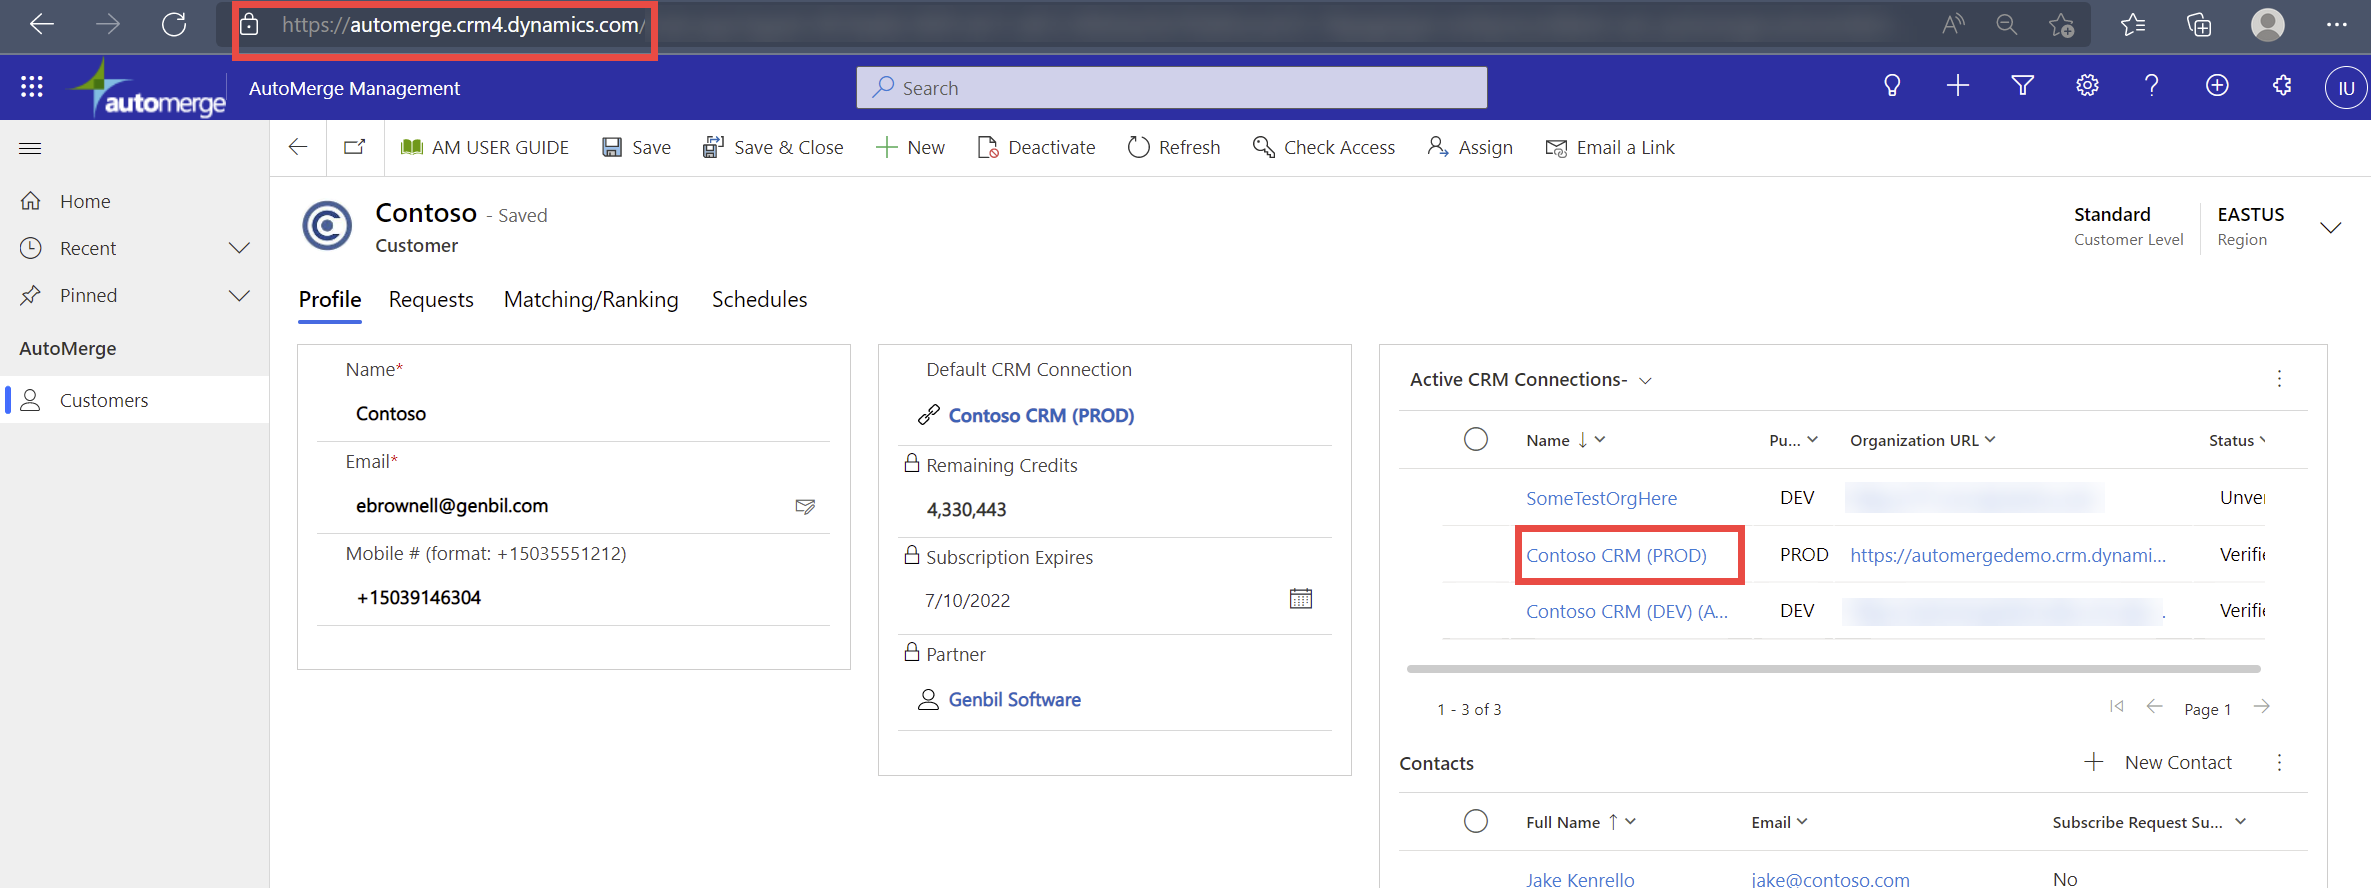This screenshot has width=2371, height=888.
Task: Click Save & Close
Action: click(x=773, y=147)
